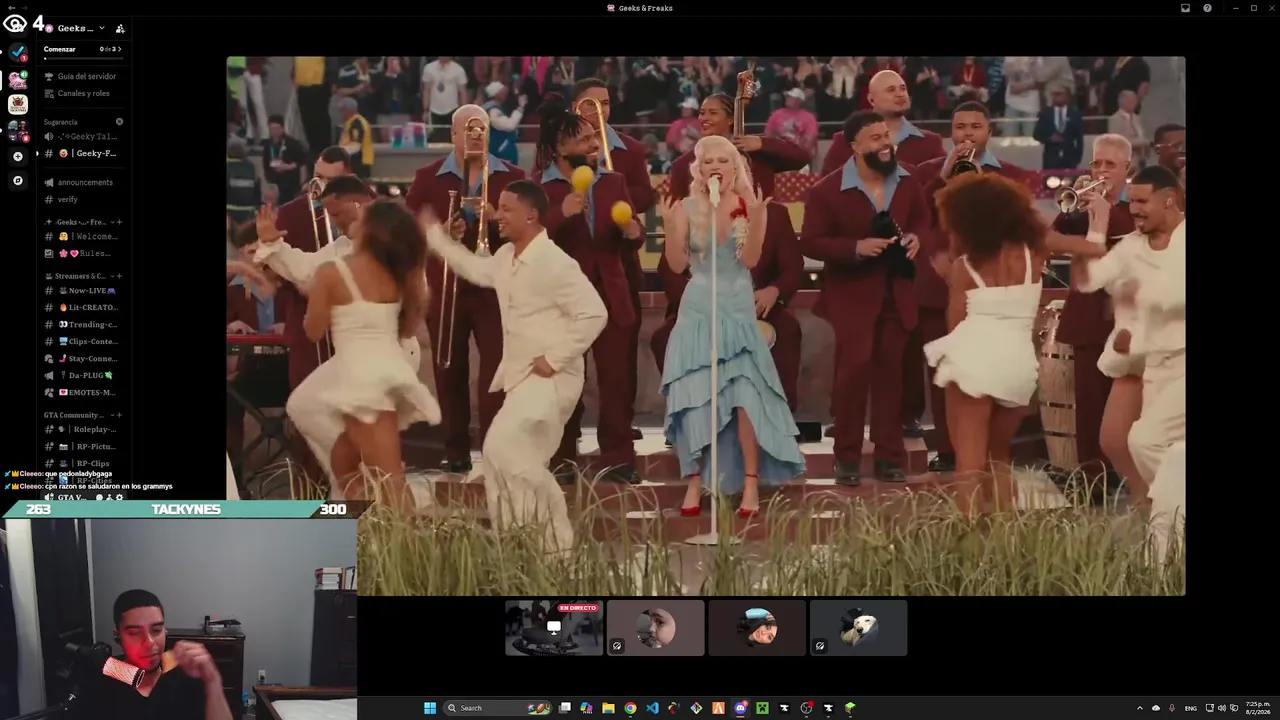This screenshot has width=1280, height=720.
Task: Click the main shared stream video
Action: (706, 326)
